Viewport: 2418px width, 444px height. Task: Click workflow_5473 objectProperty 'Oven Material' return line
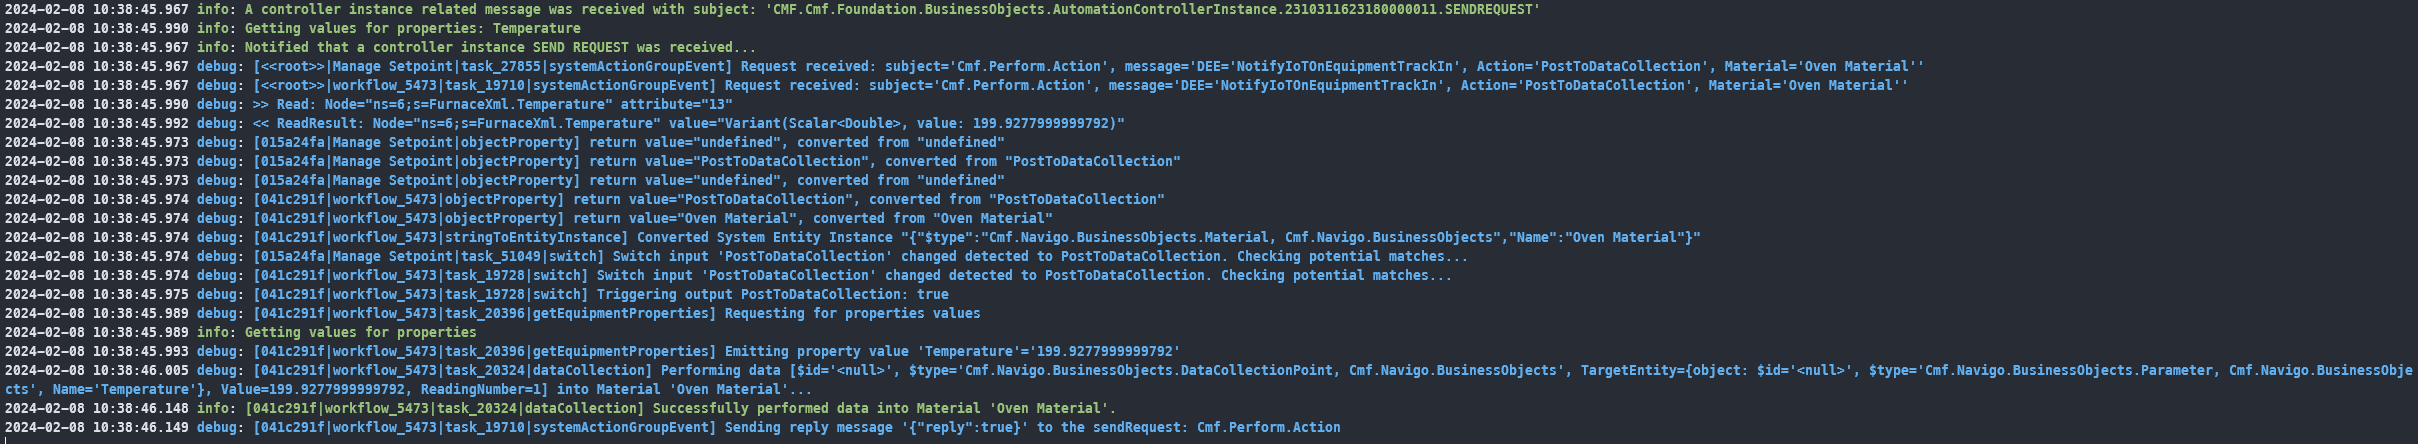[x=652, y=218]
